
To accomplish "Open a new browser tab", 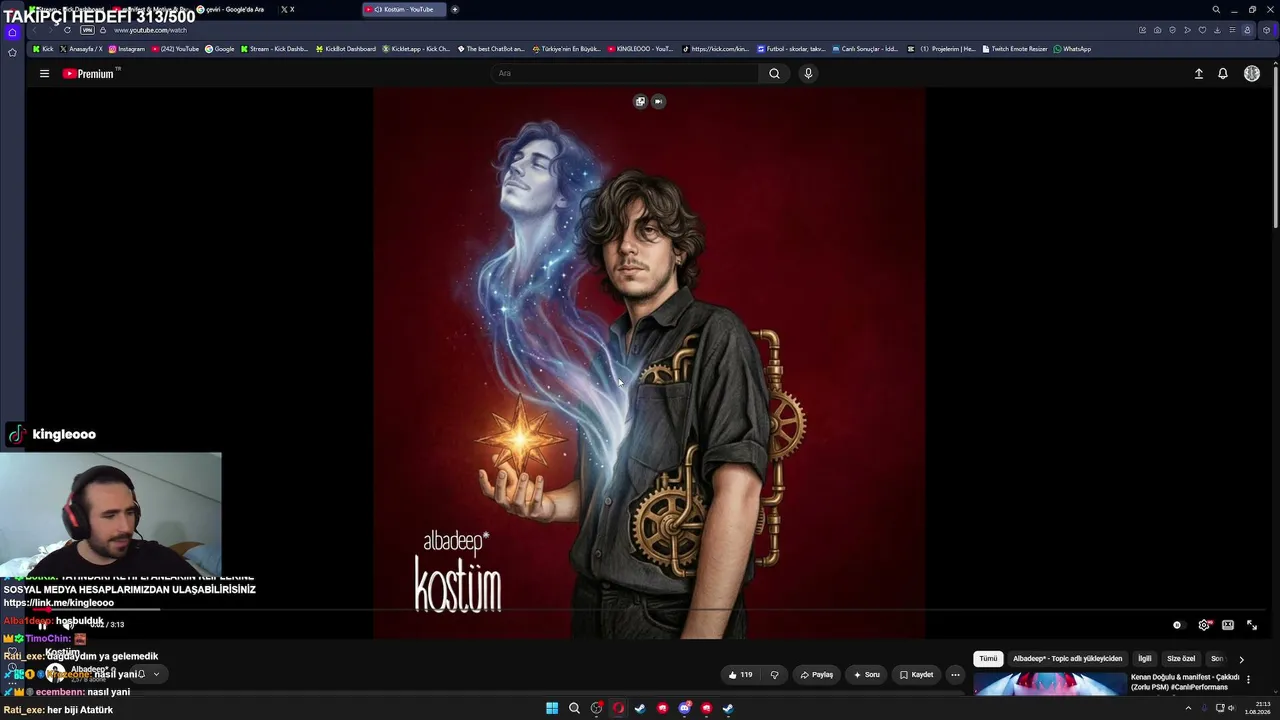I will click(455, 9).
